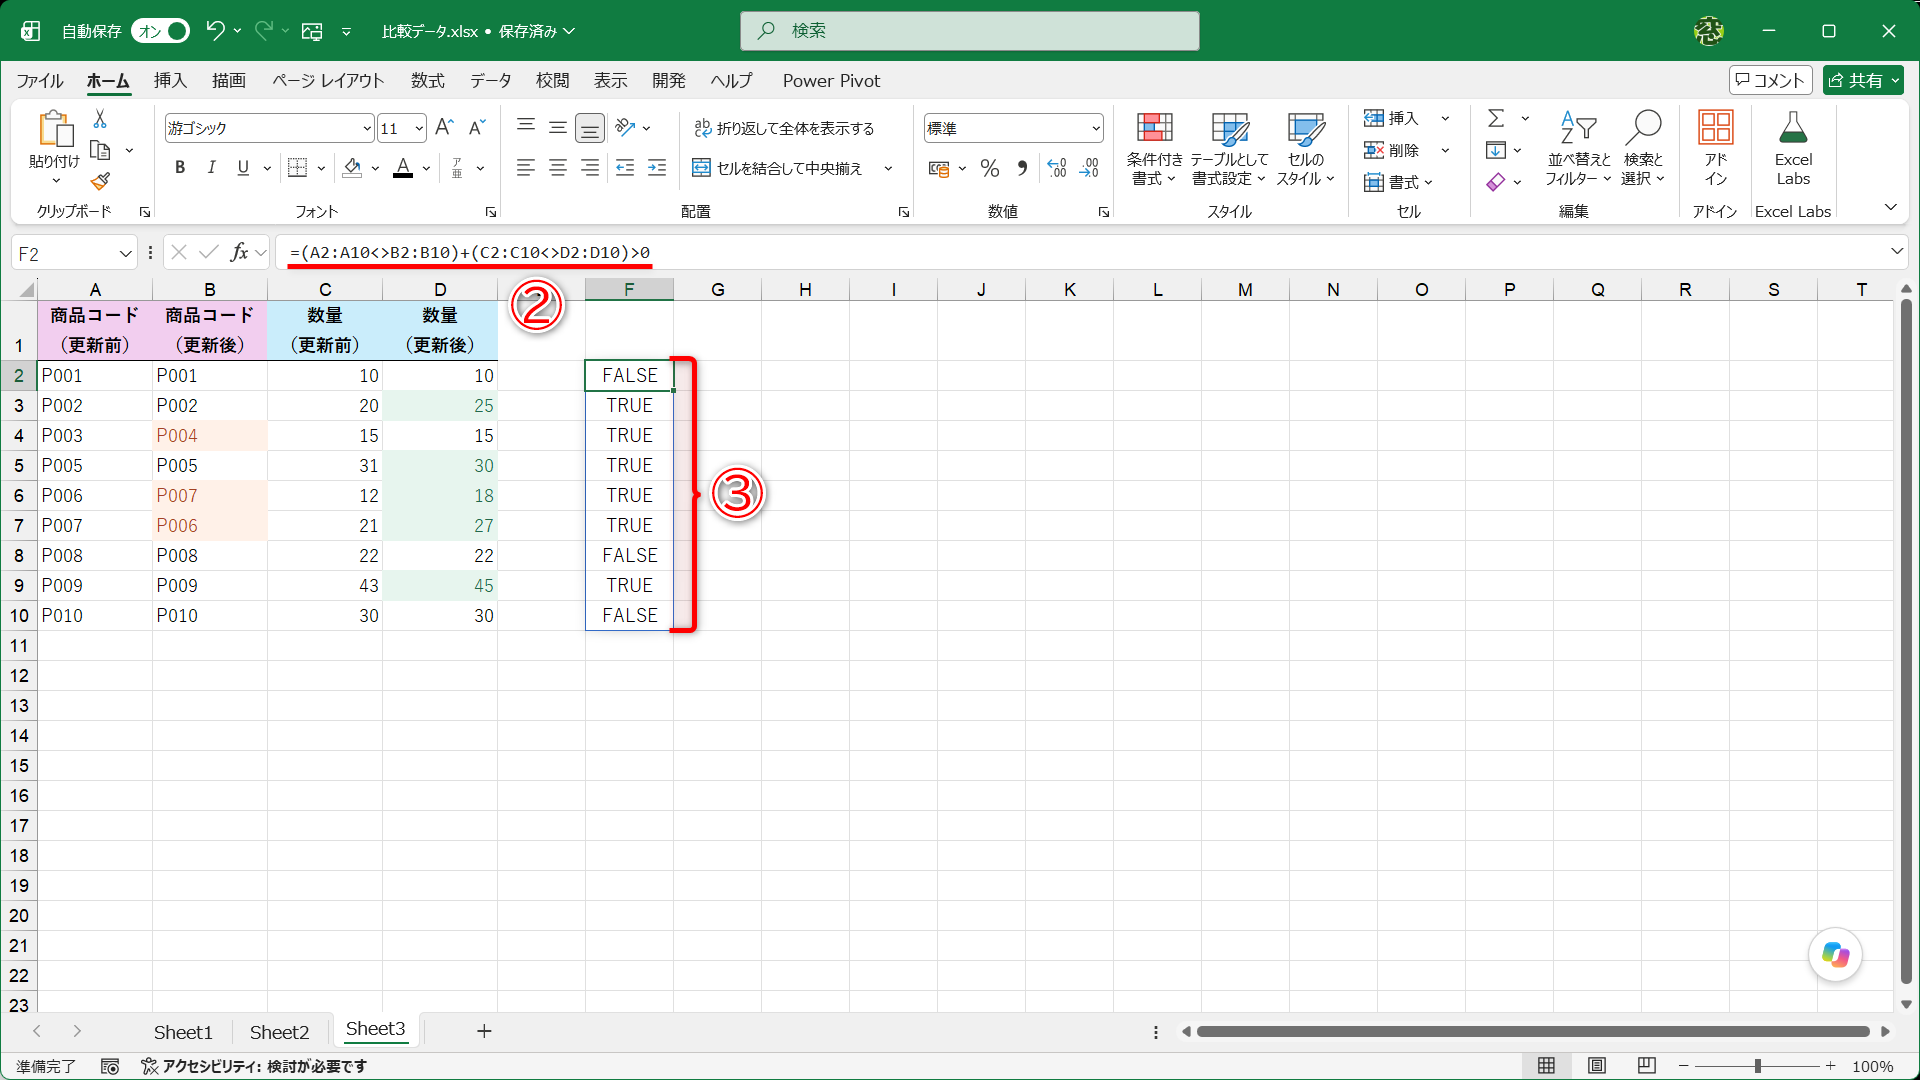Expand the formula bar chevron

coord(1897,251)
